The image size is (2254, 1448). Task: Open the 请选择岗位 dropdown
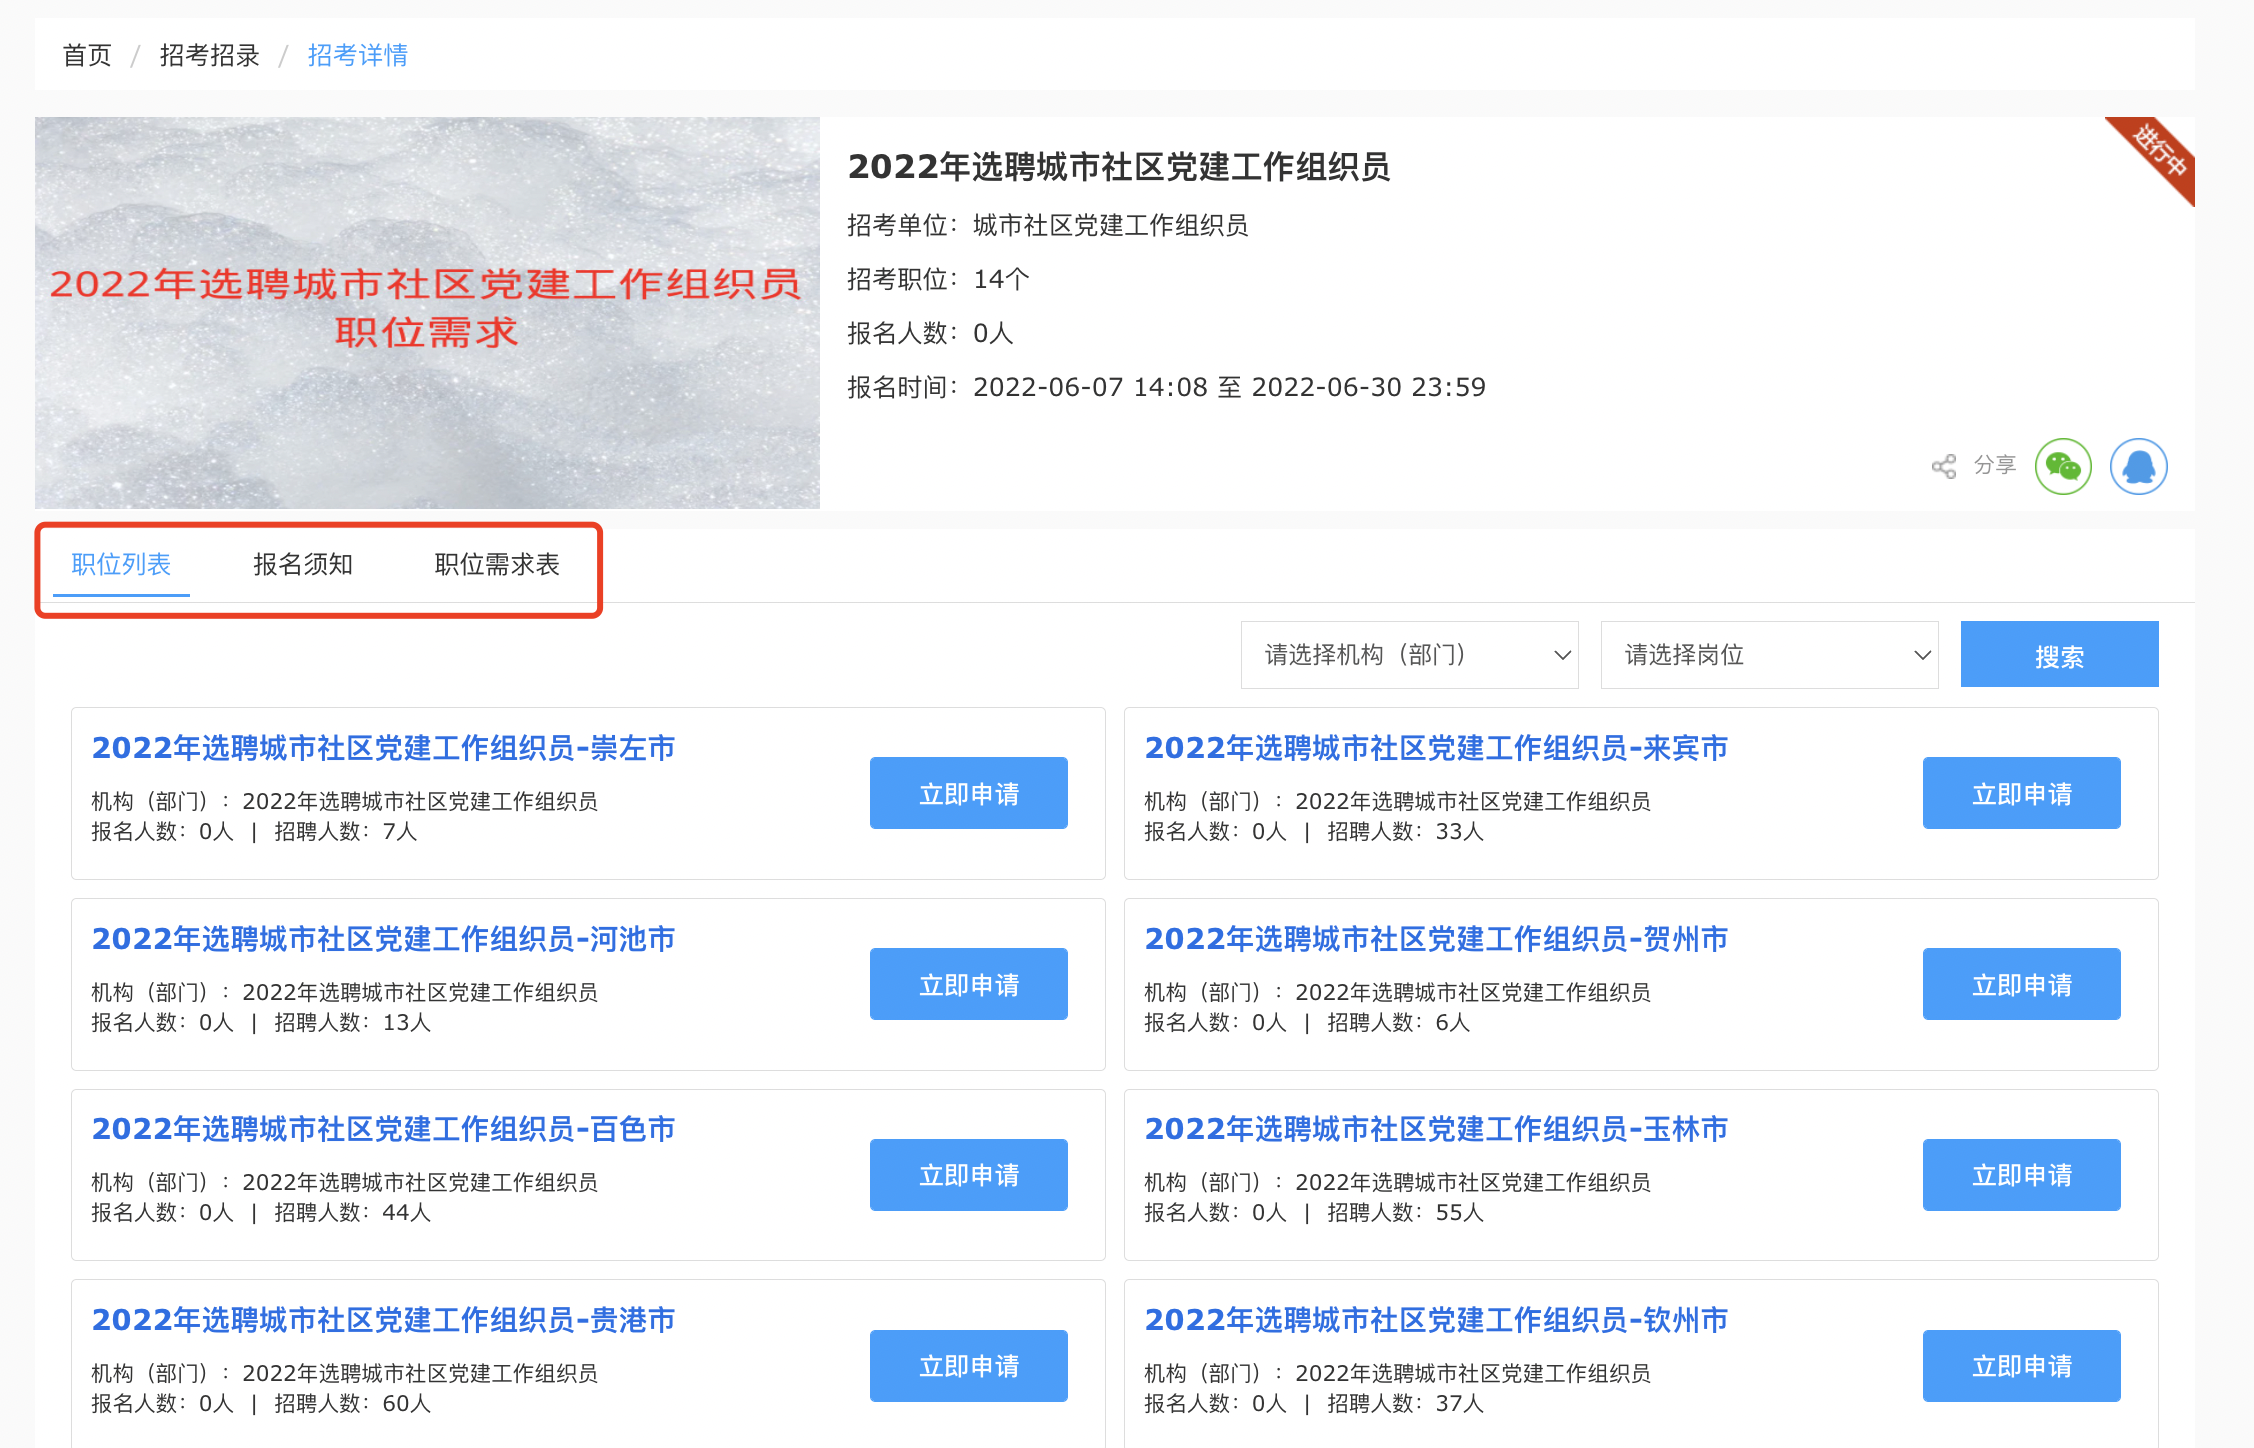pyautogui.click(x=1769, y=655)
